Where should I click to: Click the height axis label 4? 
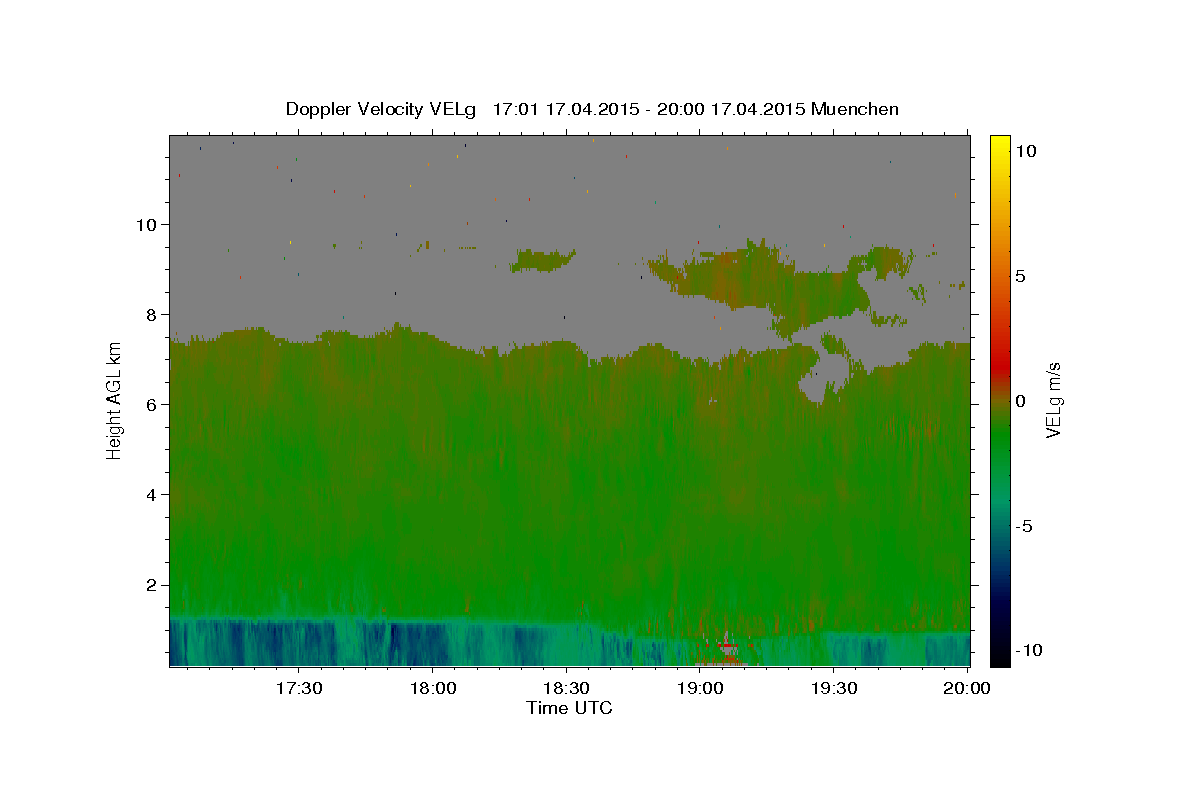coord(152,494)
